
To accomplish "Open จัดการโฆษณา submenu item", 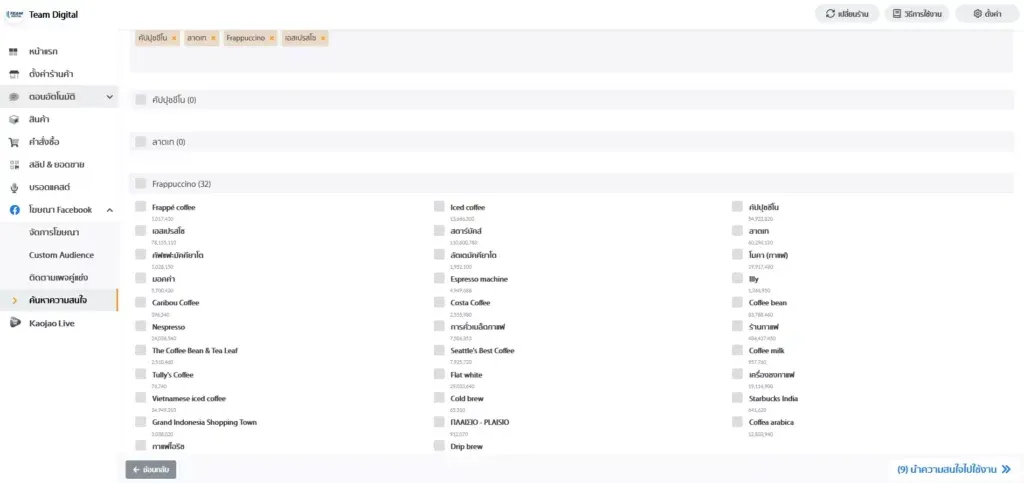I will pos(54,233).
